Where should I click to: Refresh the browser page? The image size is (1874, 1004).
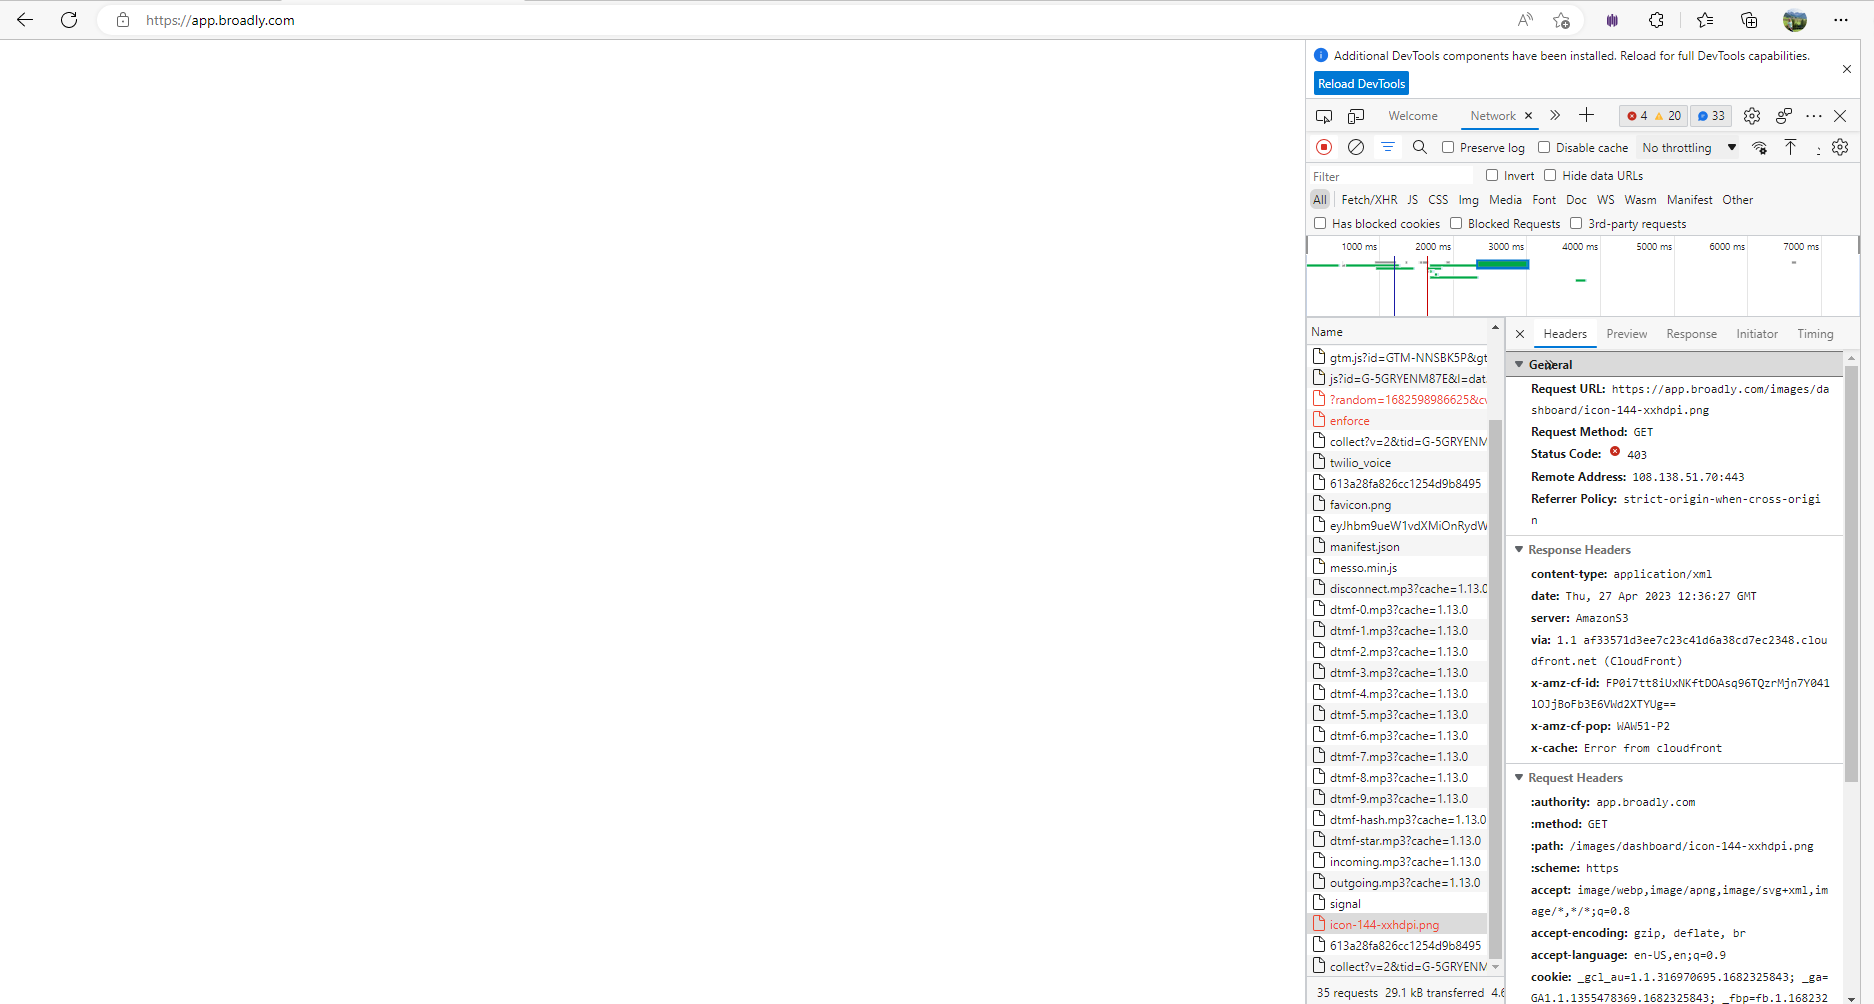tap(69, 20)
